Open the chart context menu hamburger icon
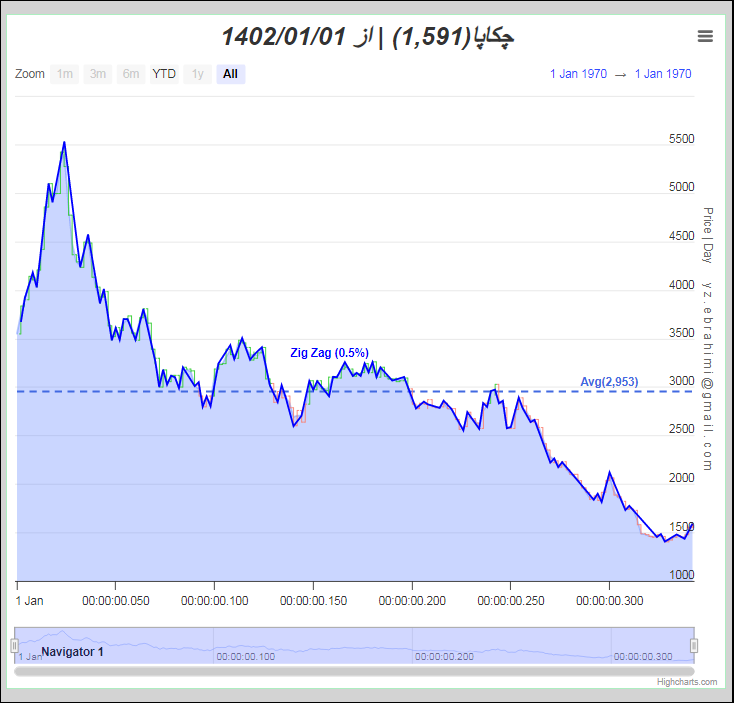This screenshot has height=703, width=734. (705, 36)
